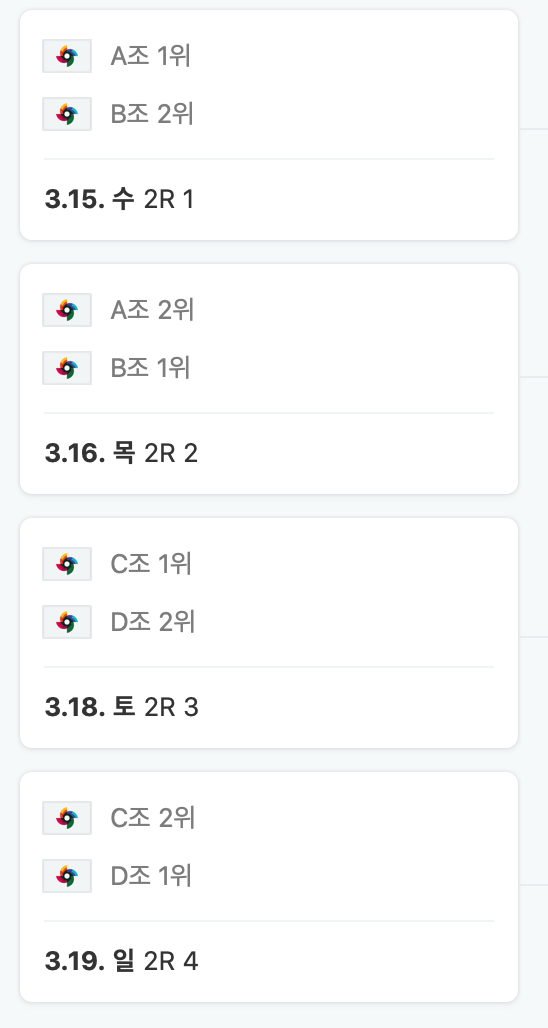The height and width of the screenshot is (1028, 548).
Task: Click the WBC logo beside B조 2위
Action: tap(67, 114)
